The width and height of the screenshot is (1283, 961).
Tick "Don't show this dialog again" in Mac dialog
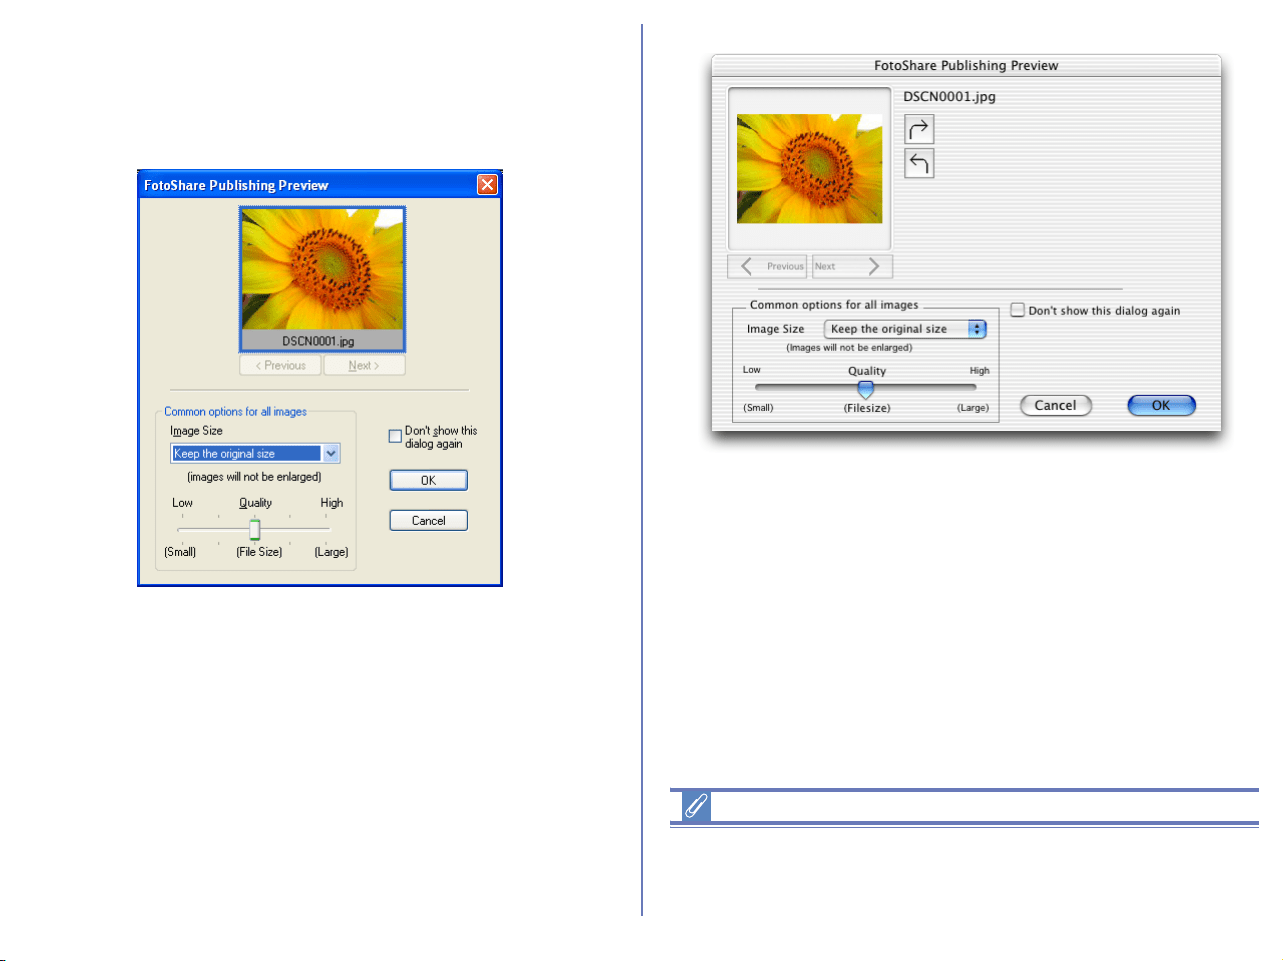1017,310
